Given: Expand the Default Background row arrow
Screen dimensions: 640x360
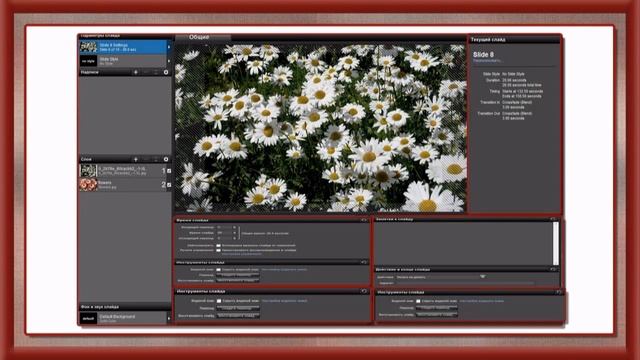Looking at the screenshot, I should point(169,318).
